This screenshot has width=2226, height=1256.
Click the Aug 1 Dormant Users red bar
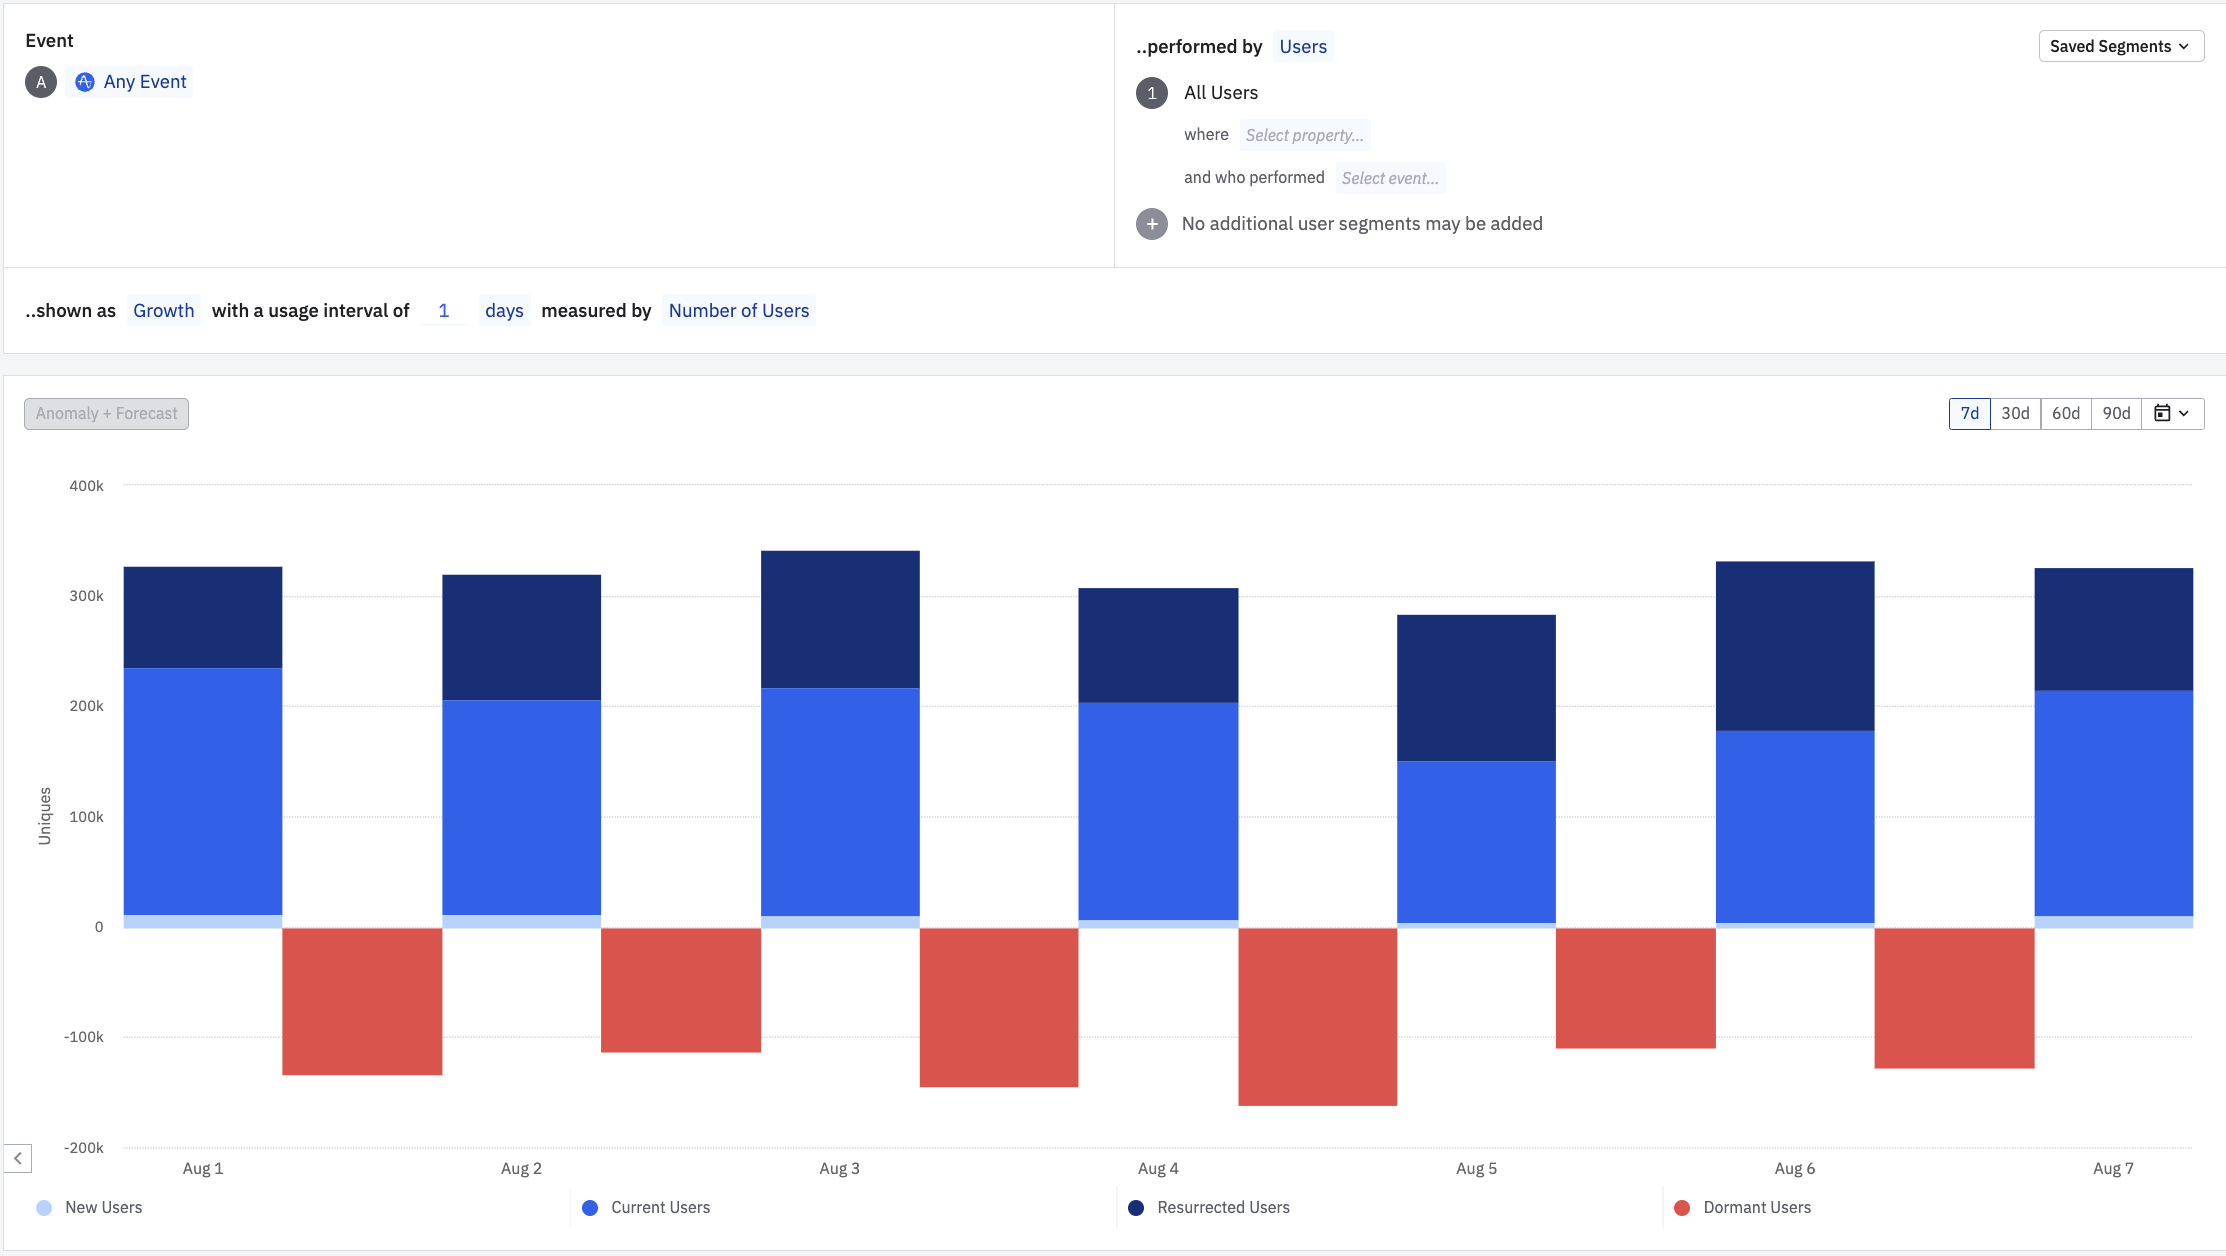coord(362,1002)
